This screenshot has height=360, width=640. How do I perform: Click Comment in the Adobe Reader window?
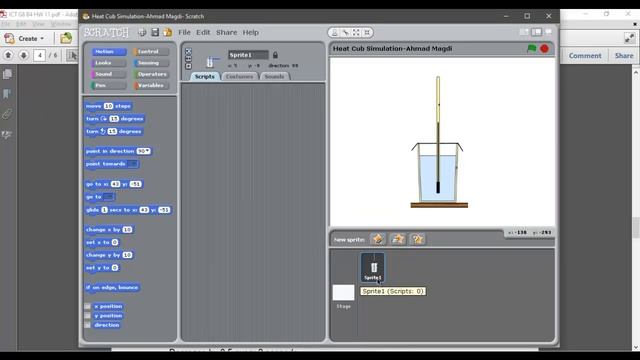pos(585,56)
